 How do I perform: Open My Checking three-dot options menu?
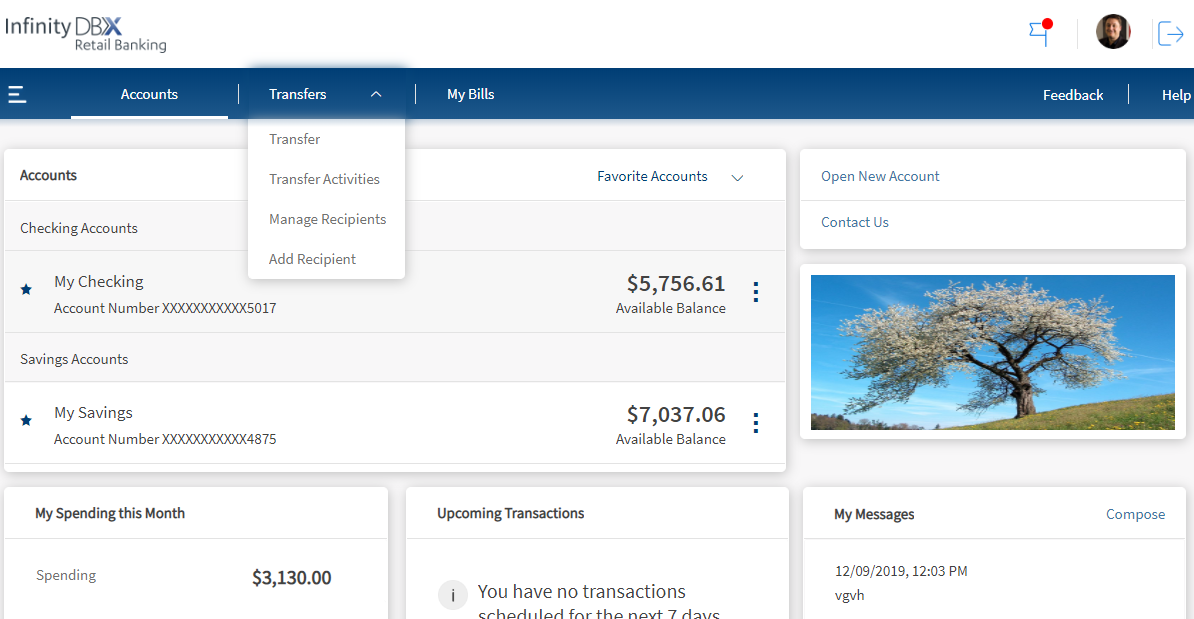[756, 292]
